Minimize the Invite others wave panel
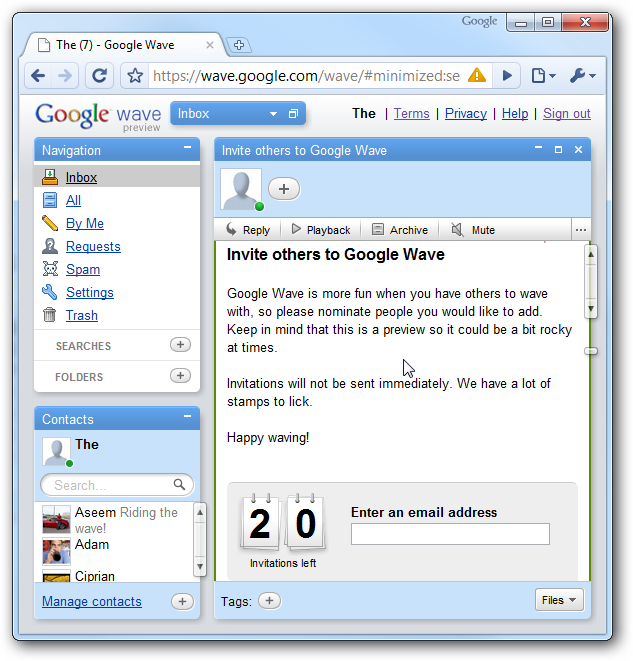The image size is (633, 661). tap(538, 148)
